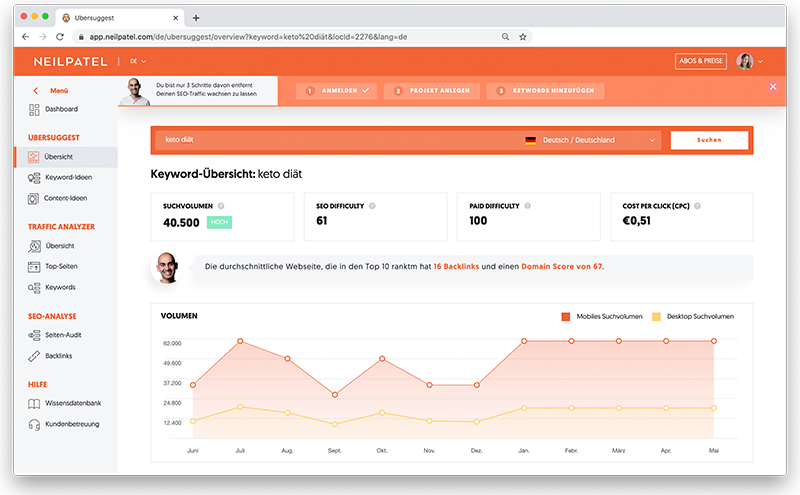Screen dimensions: 800x495
Task: Click the €0,51 CPC value
Action: (x=637, y=221)
